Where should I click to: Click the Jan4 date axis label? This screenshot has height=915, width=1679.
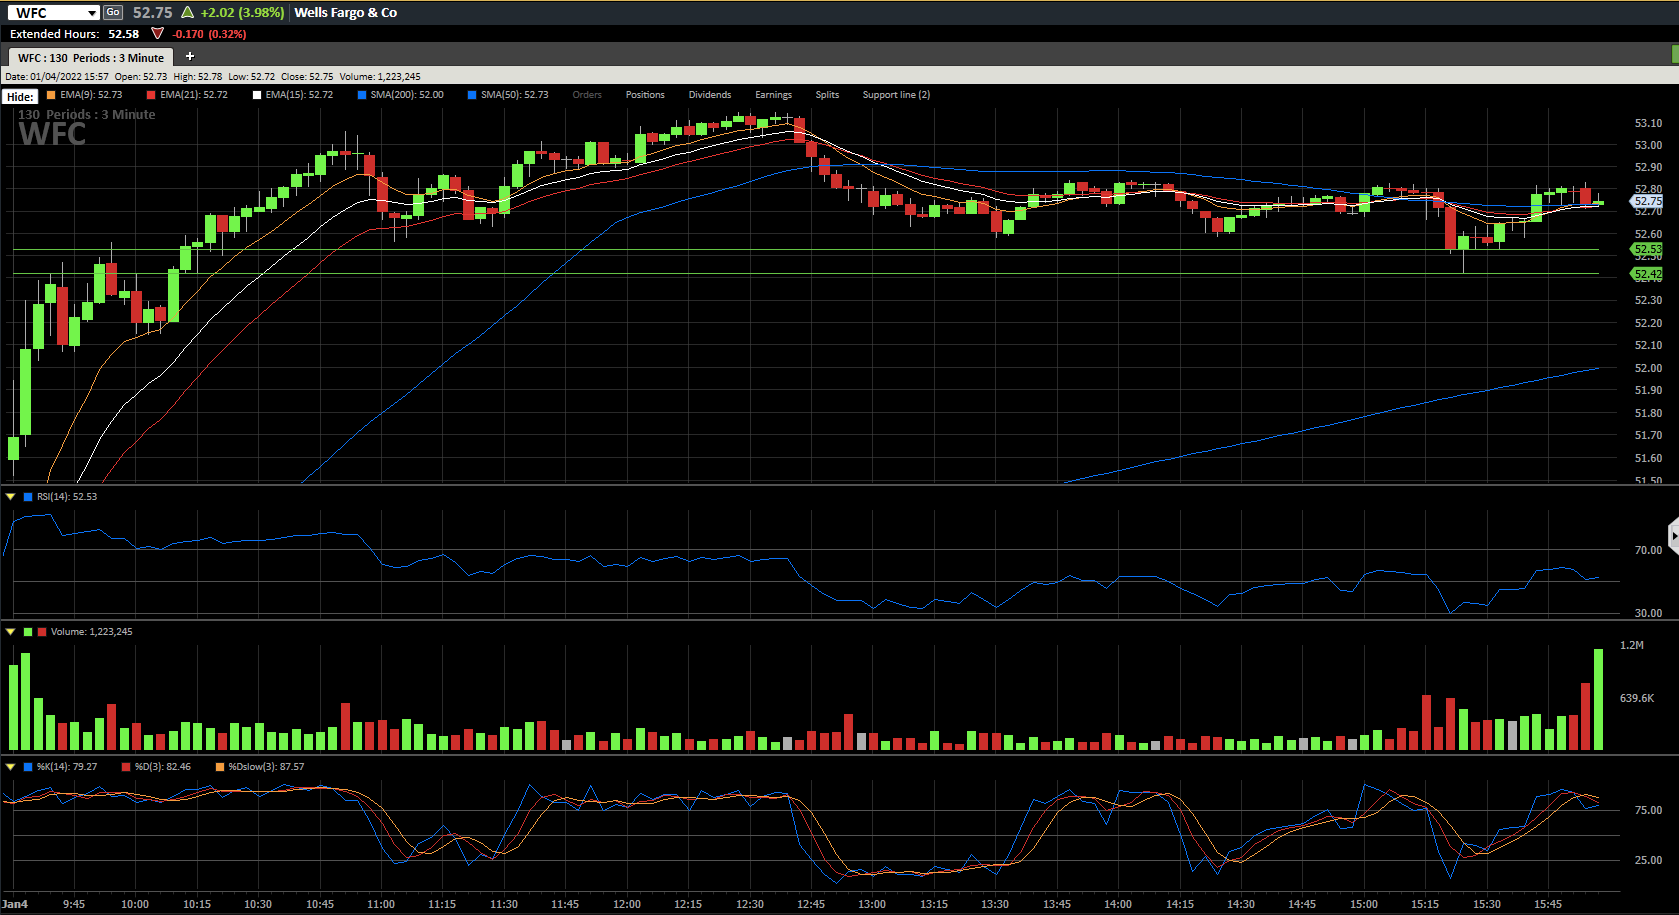coord(15,904)
